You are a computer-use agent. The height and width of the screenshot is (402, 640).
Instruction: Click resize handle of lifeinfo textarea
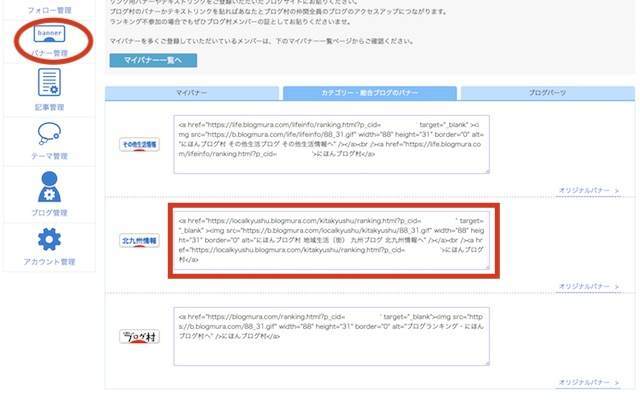point(487,171)
